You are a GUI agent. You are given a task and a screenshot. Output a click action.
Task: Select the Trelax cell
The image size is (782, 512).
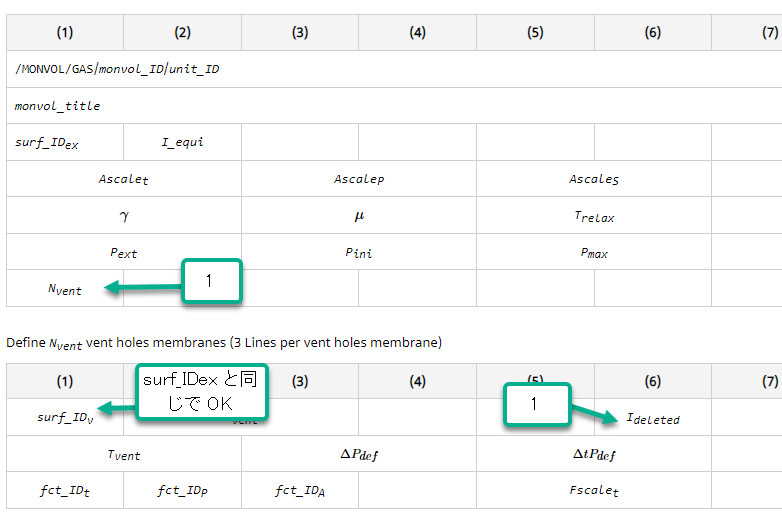coord(594,215)
